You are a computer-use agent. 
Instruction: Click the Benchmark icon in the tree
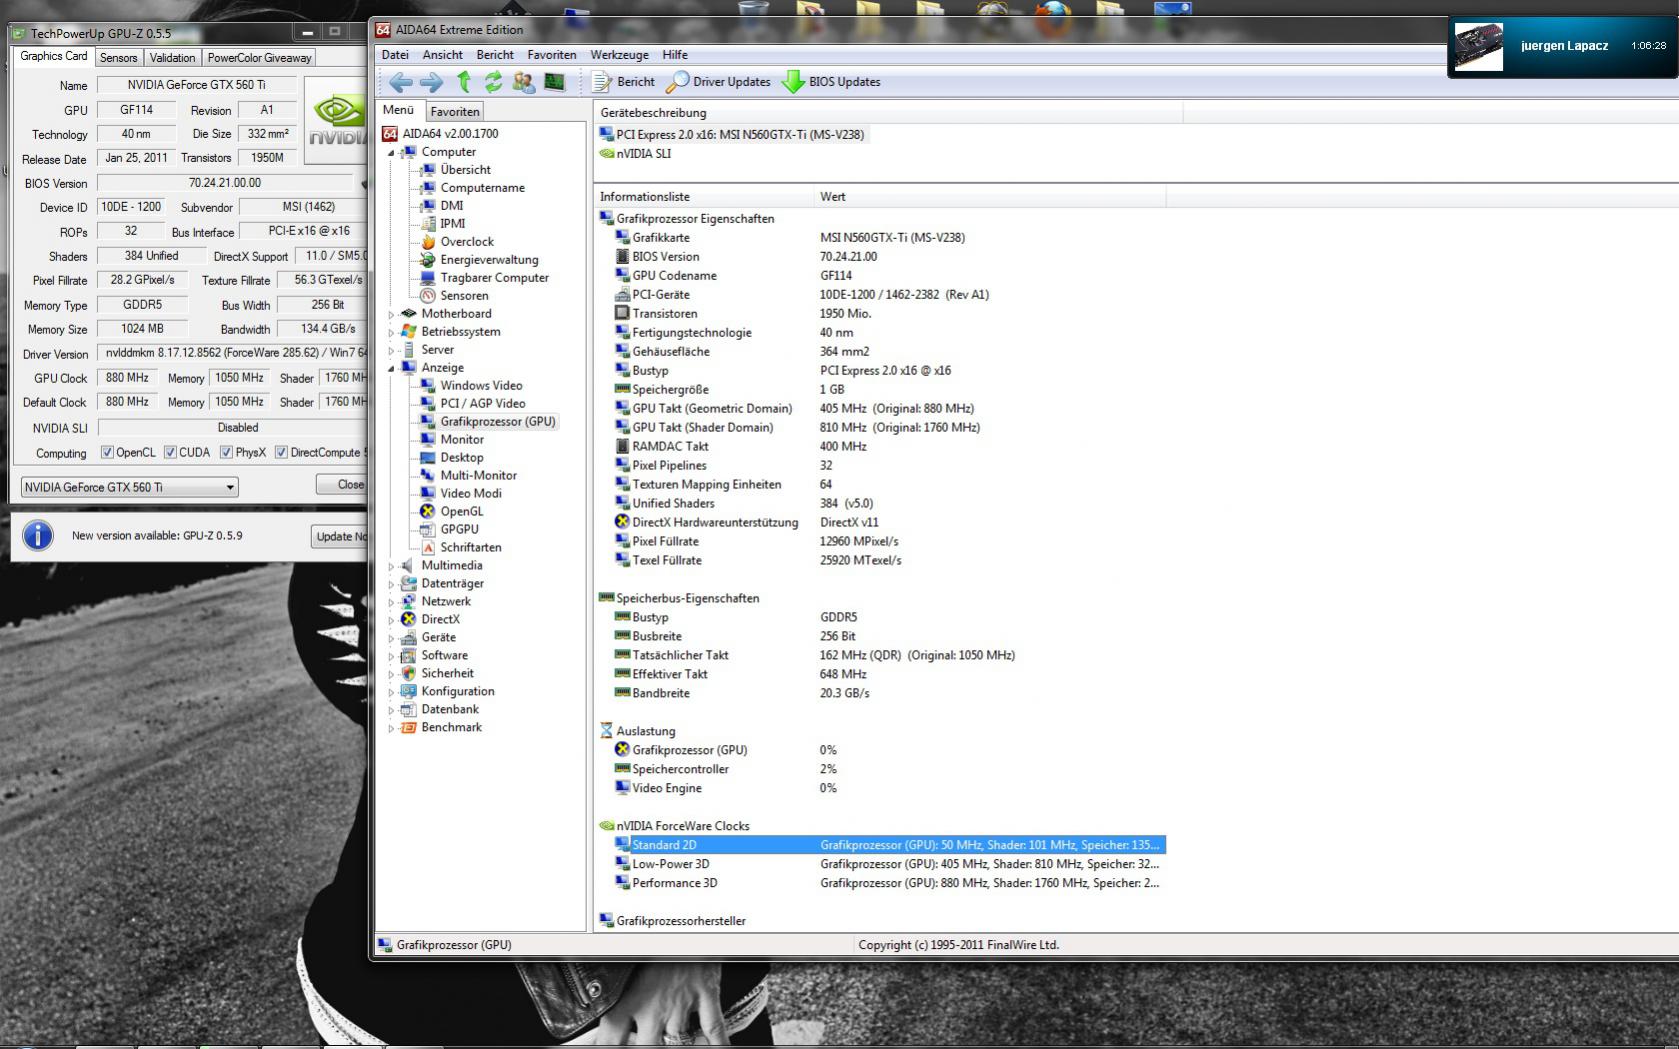click(409, 728)
